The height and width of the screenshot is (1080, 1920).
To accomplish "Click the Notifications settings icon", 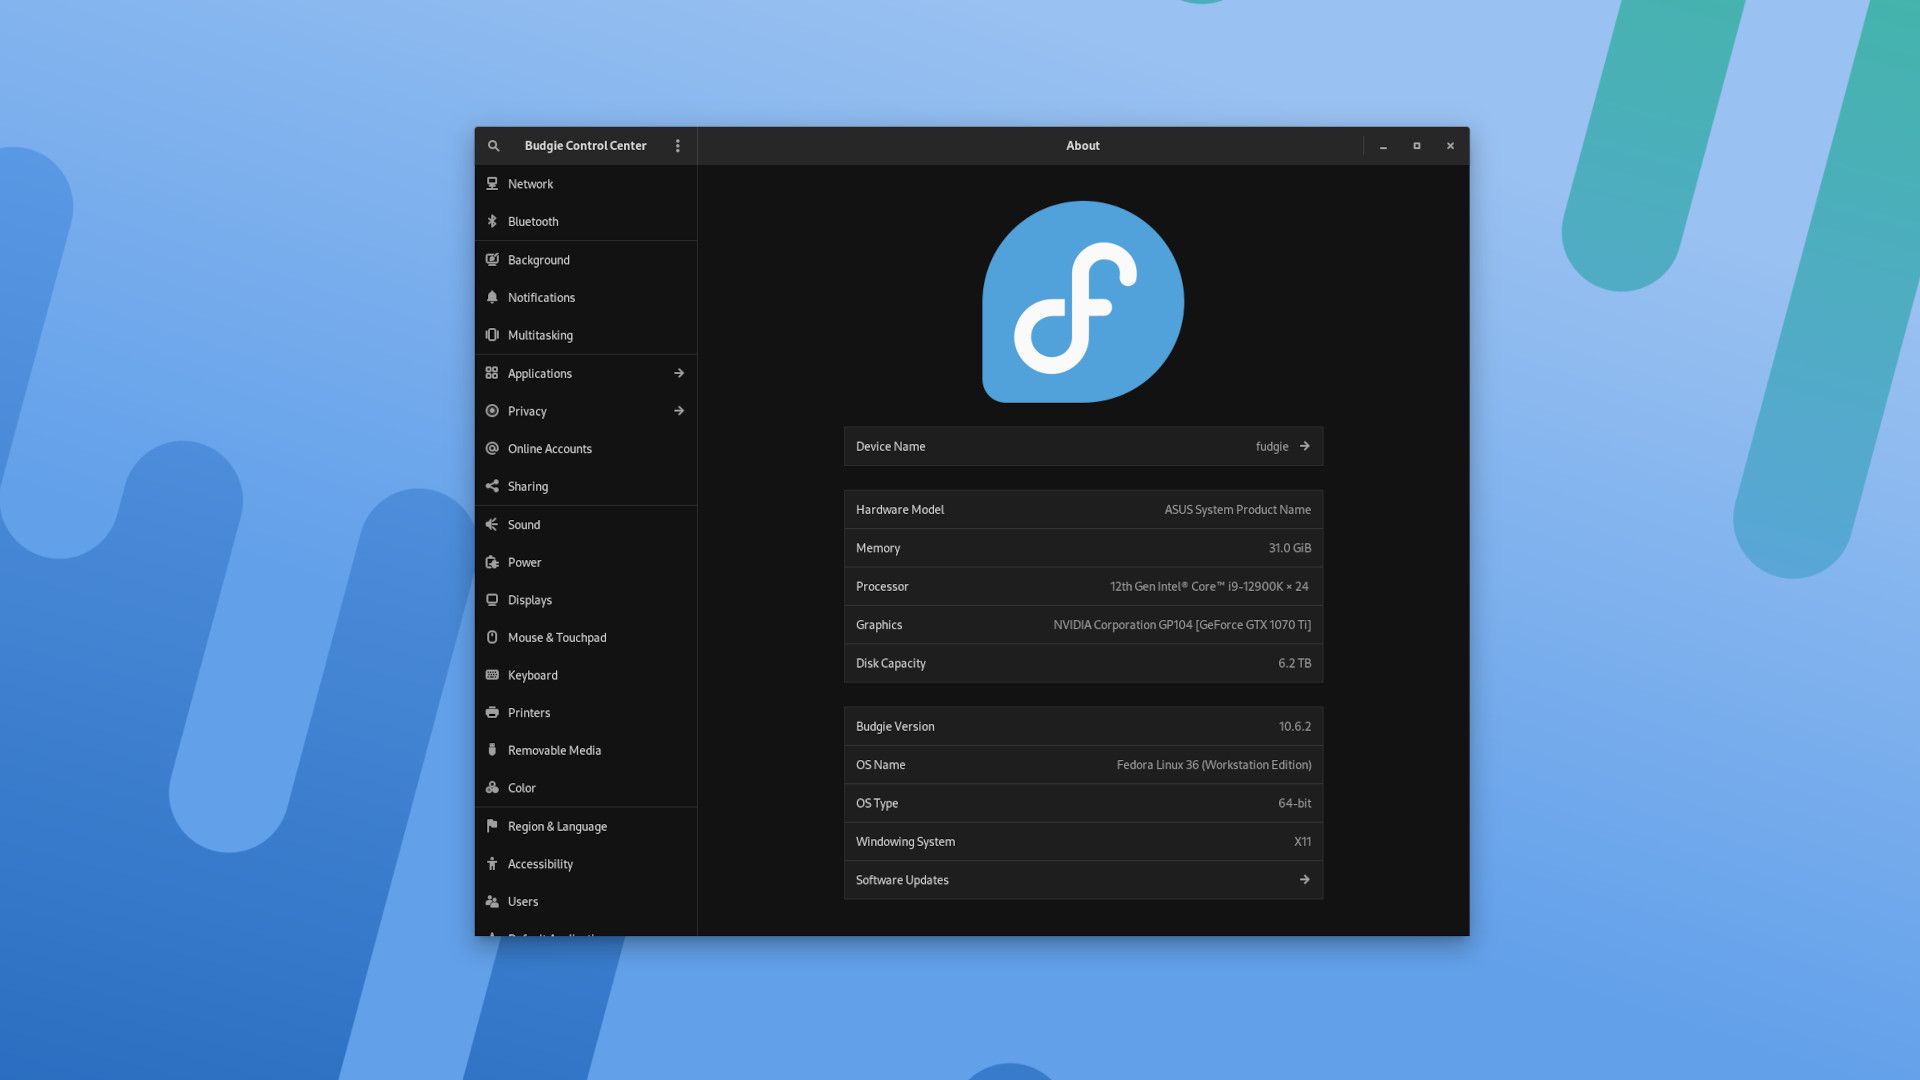I will [x=492, y=298].
